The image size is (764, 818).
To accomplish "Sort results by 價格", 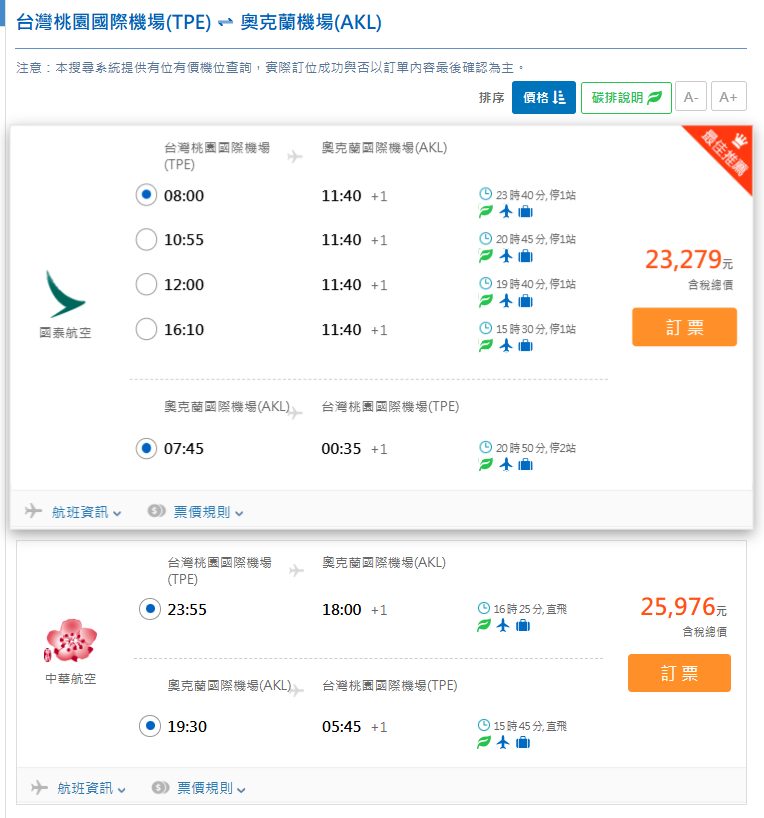I will point(543,97).
